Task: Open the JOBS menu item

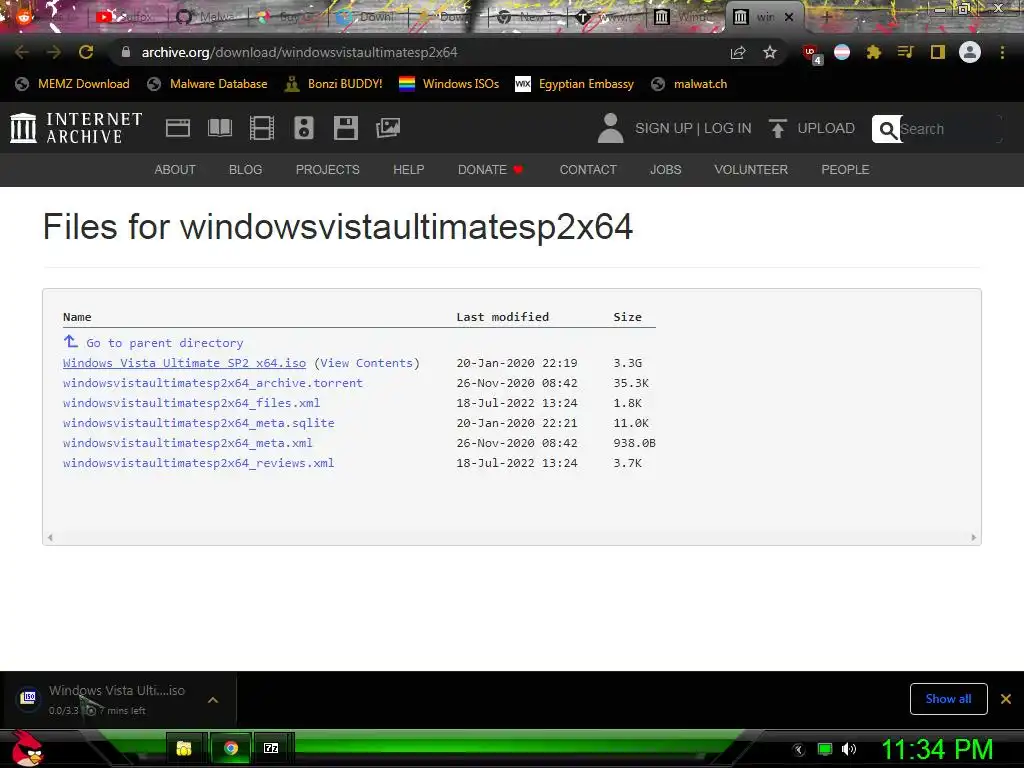Action: (x=665, y=170)
